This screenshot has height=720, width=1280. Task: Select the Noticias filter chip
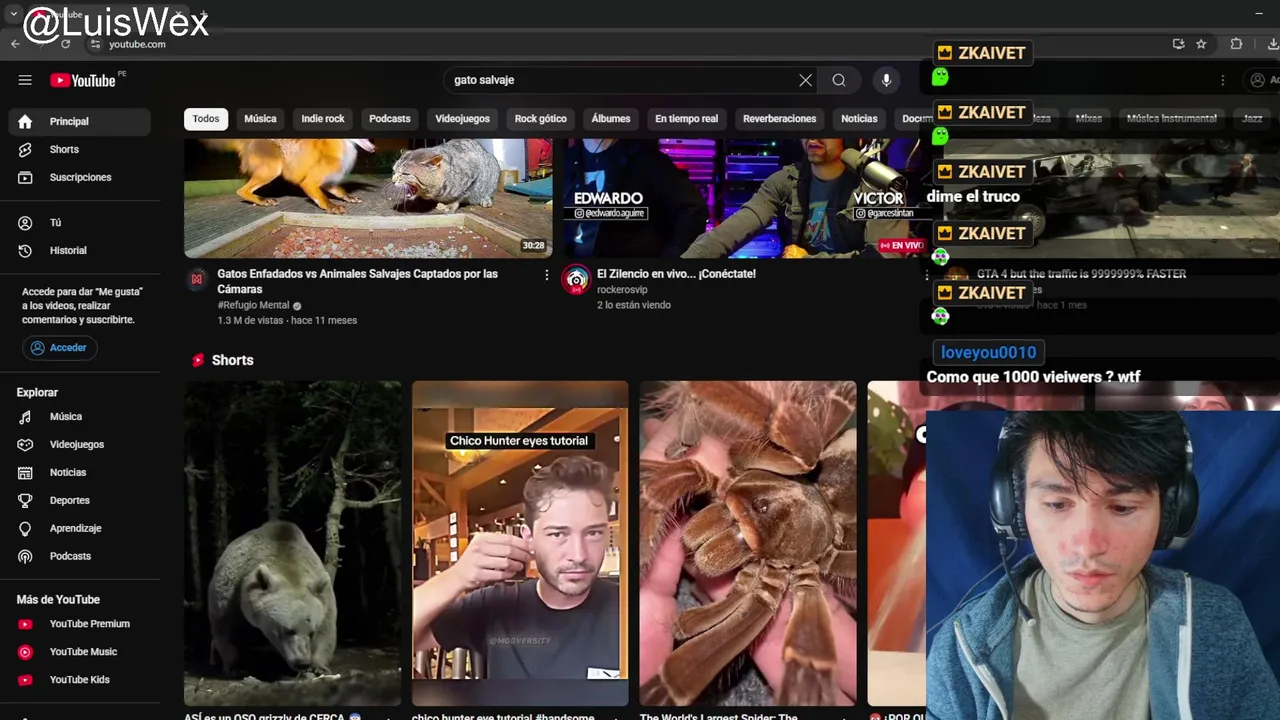point(859,119)
